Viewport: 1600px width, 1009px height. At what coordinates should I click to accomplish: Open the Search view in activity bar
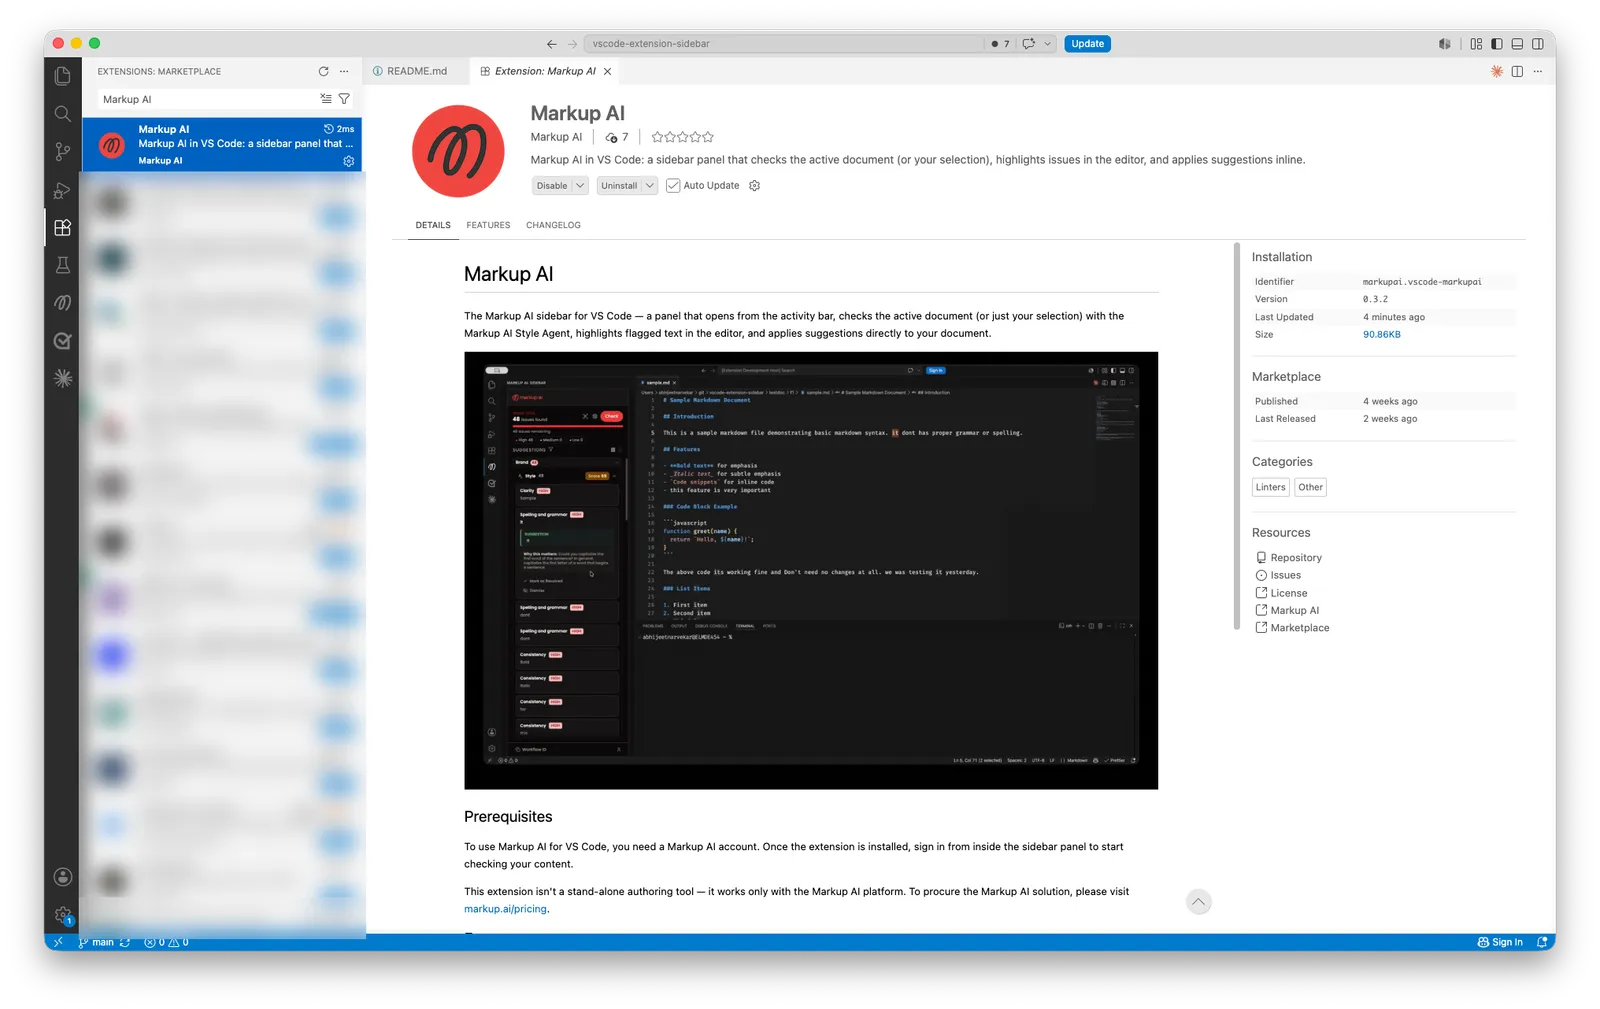62,114
